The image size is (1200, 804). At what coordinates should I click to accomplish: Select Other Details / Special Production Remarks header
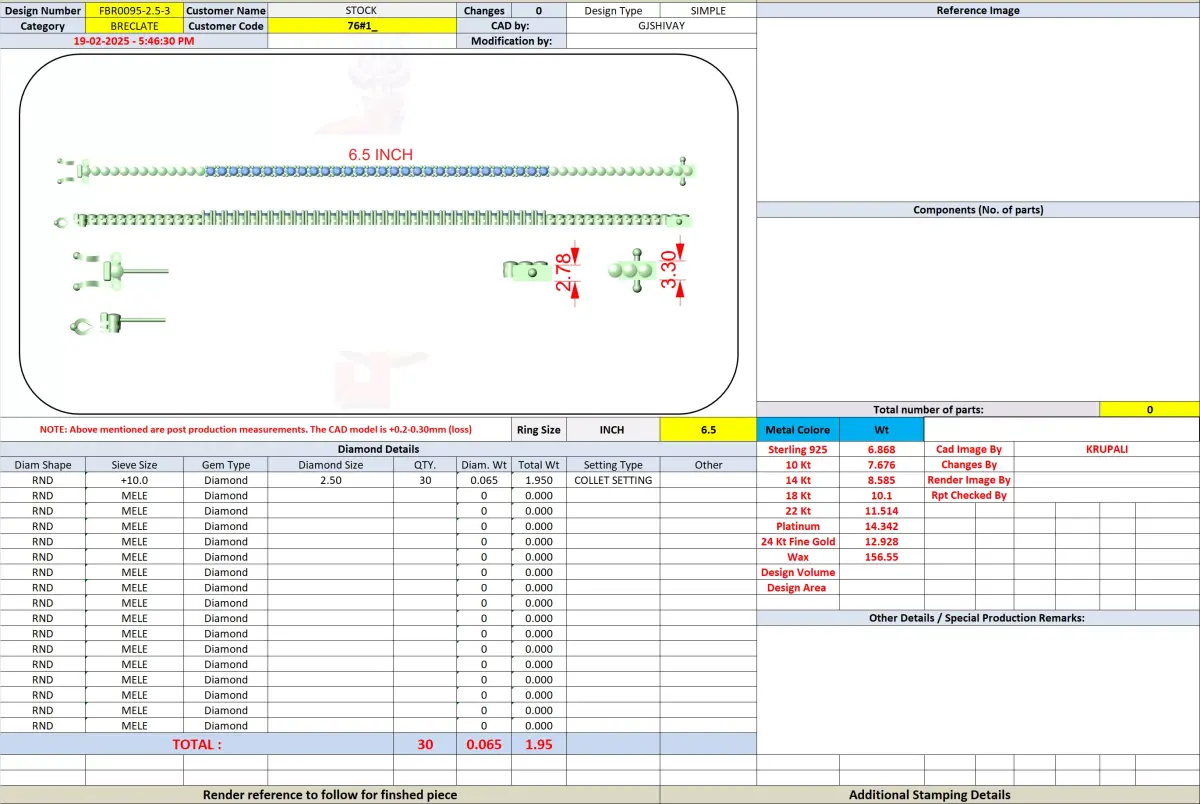(978, 618)
